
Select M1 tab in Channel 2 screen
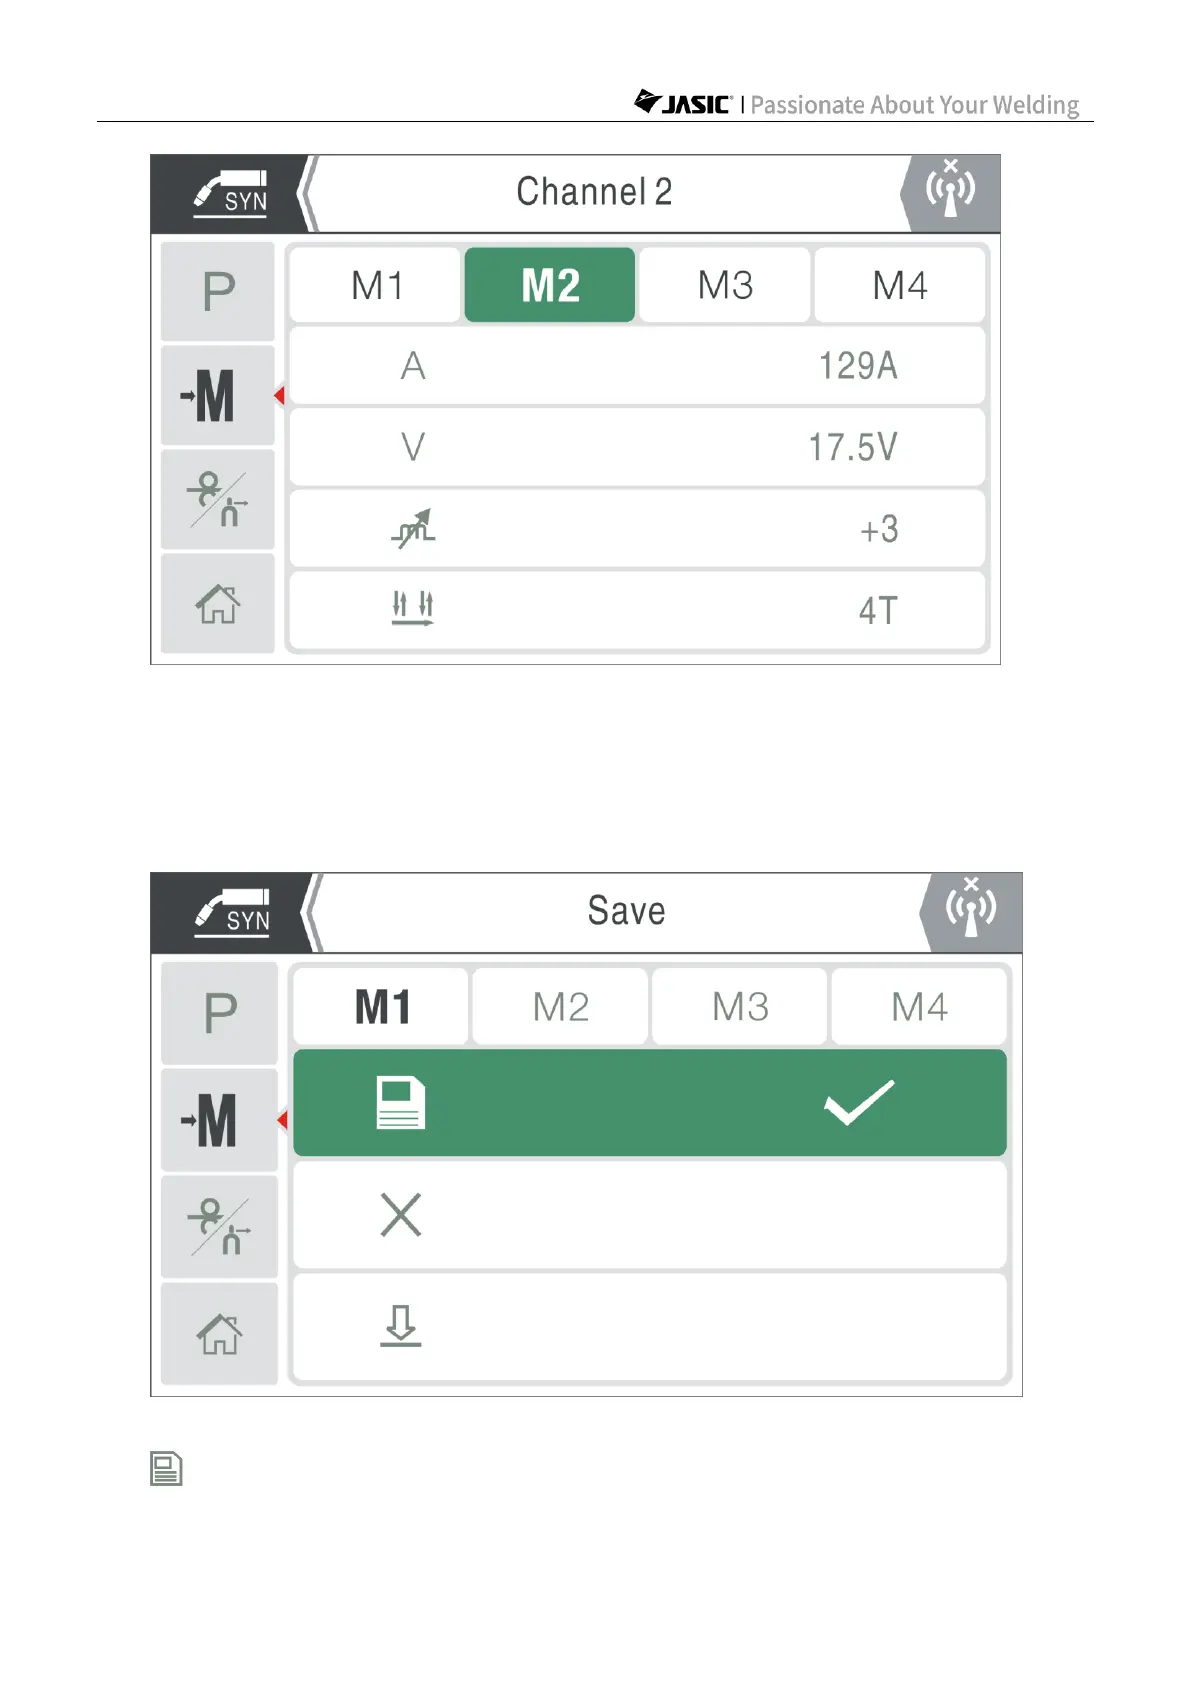coord(377,286)
